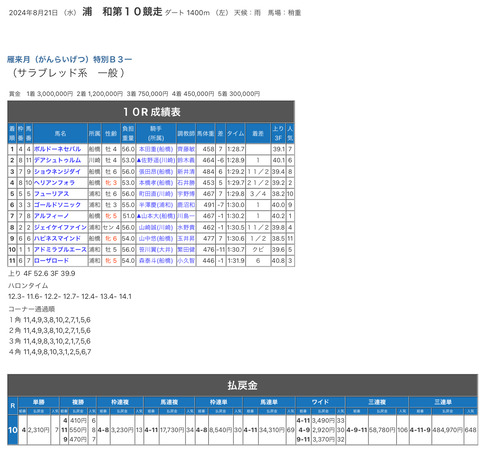Click last-place horse ローザロード

tap(51, 260)
